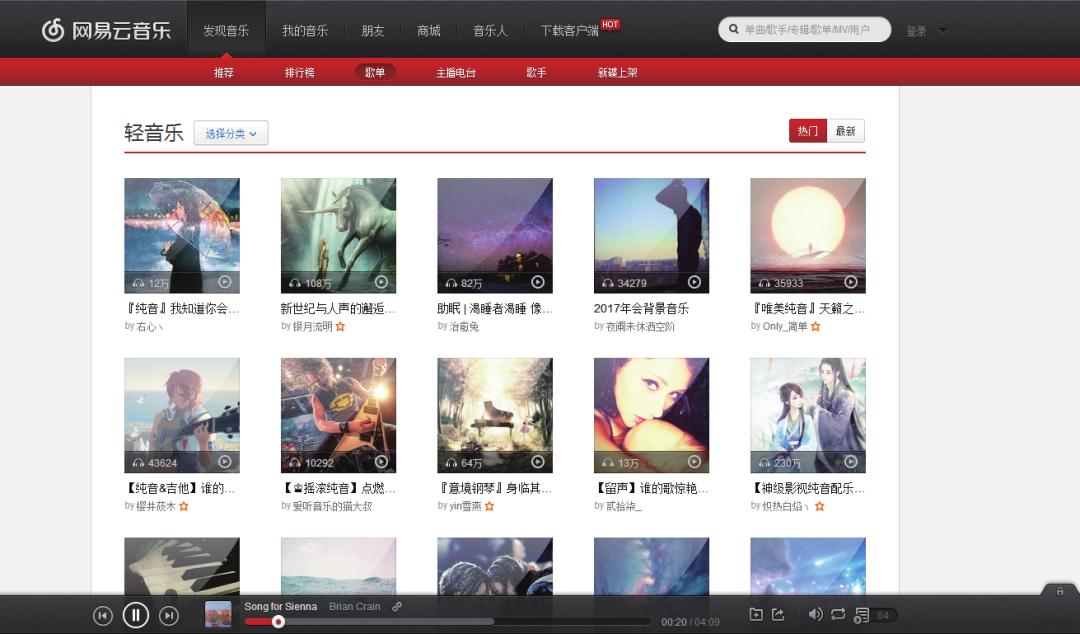Pause the currently playing song

tap(136, 615)
